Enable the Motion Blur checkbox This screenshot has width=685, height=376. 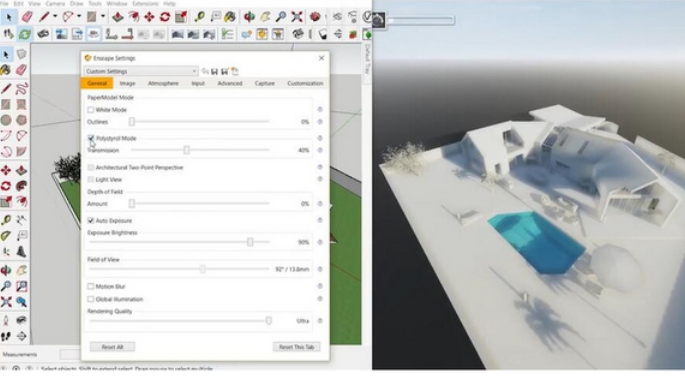point(90,286)
